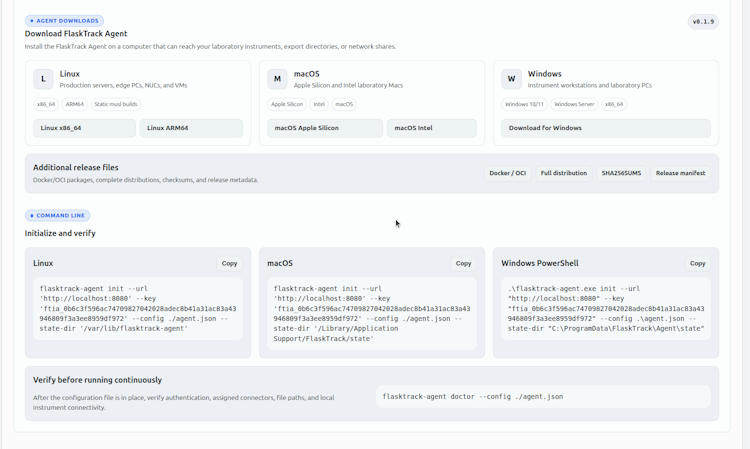This screenshot has width=750, height=449.
Task: Click 'Windows PowerShell' command panel title
Action: (540, 263)
